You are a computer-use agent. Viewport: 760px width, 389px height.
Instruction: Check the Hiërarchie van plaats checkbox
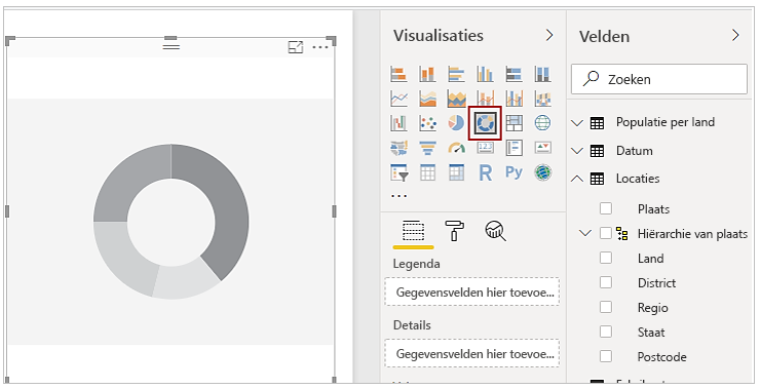click(x=606, y=233)
